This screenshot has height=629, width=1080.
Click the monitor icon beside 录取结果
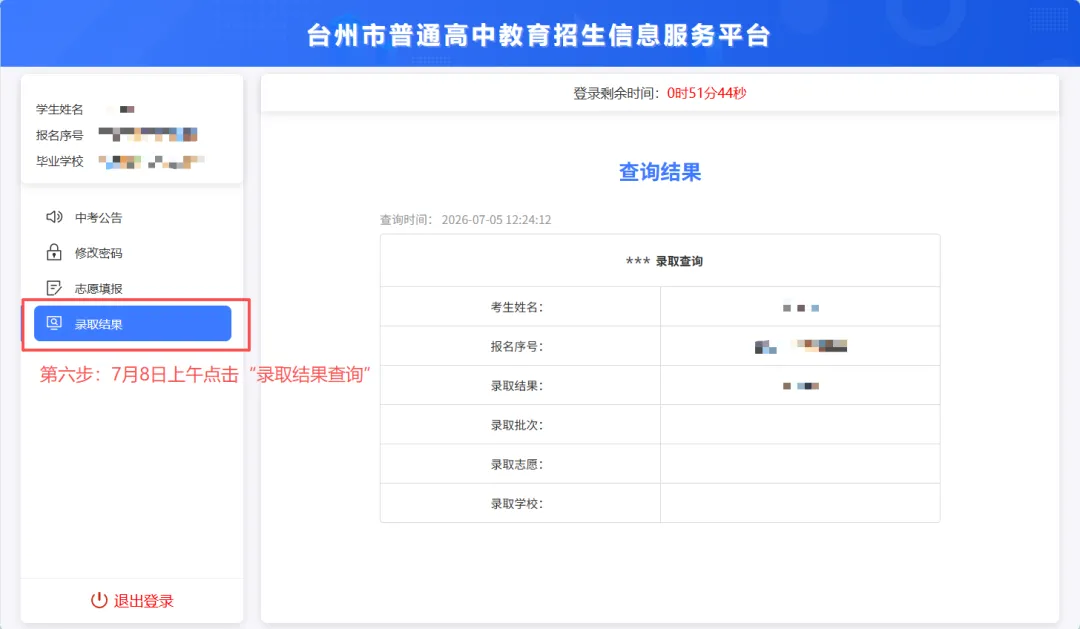[54, 323]
